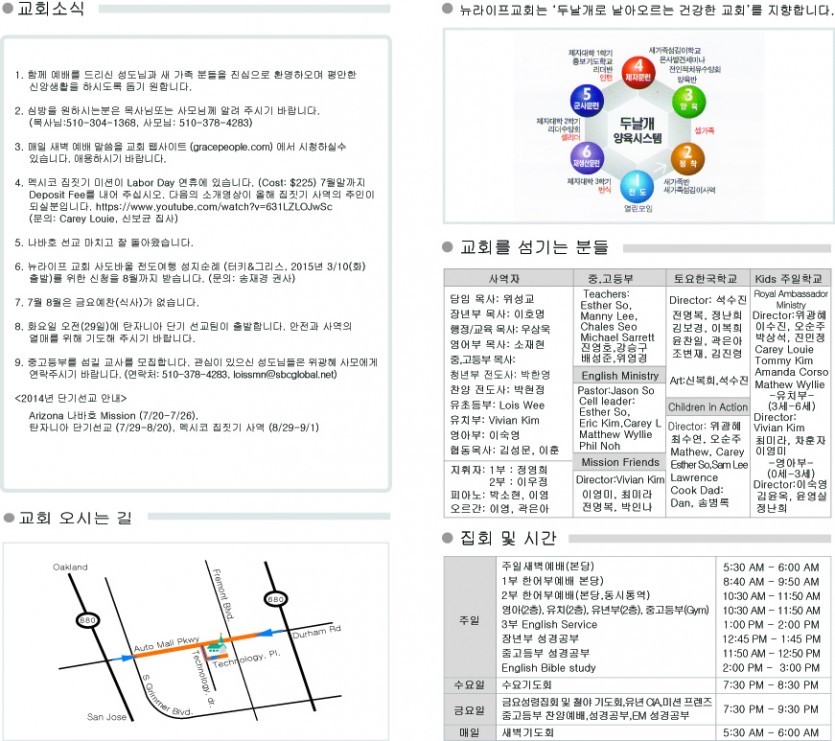Image resolution: width=835 pixels, height=741 pixels.
Task: Click the 열린모임 label below sphere 1
Action: [x=638, y=208]
